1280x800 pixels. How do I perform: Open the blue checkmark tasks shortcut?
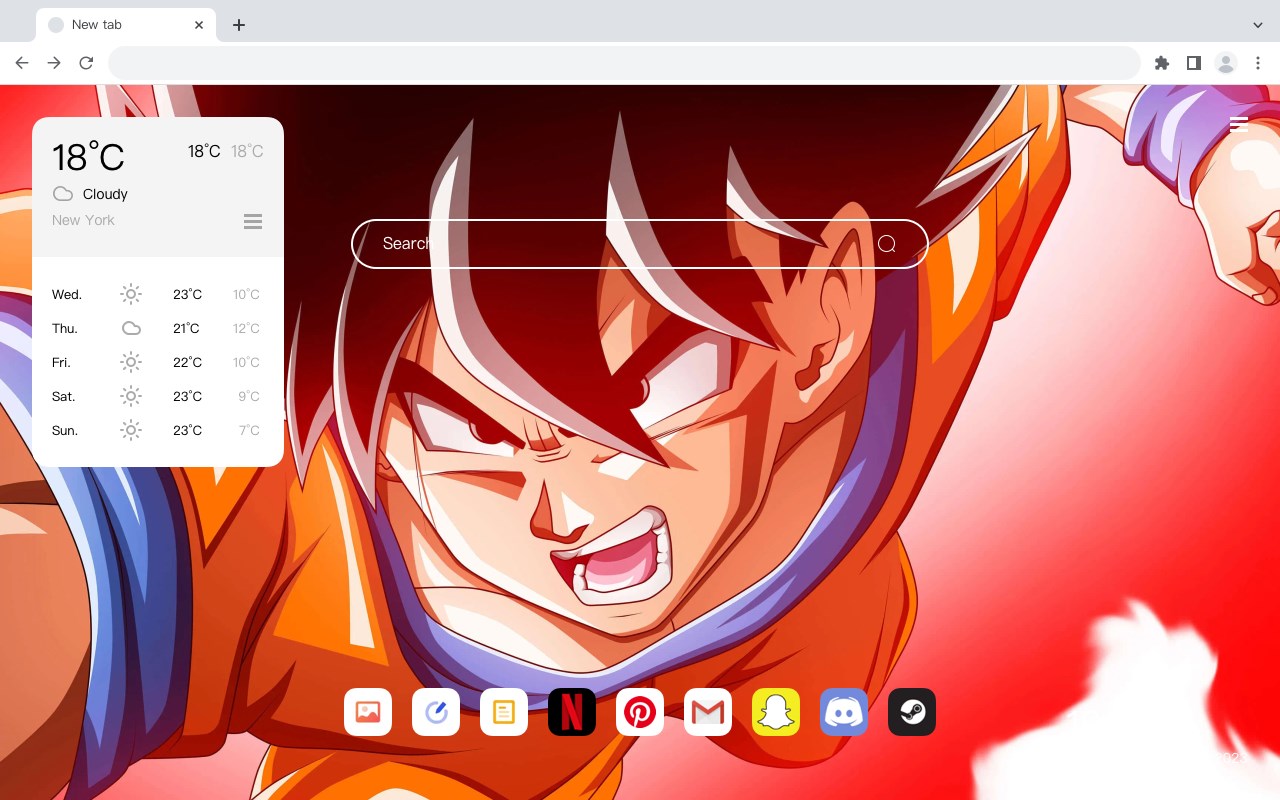pyautogui.click(x=436, y=712)
